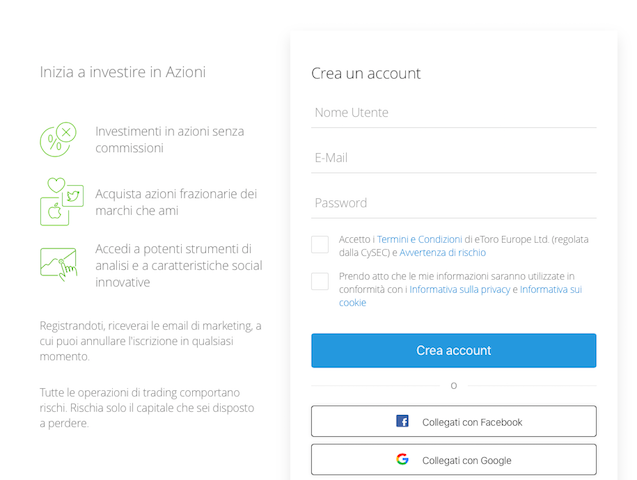Viewport: 637px width, 480px height.
Task: Click the Crea un account heading
Action: tap(366, 74)
